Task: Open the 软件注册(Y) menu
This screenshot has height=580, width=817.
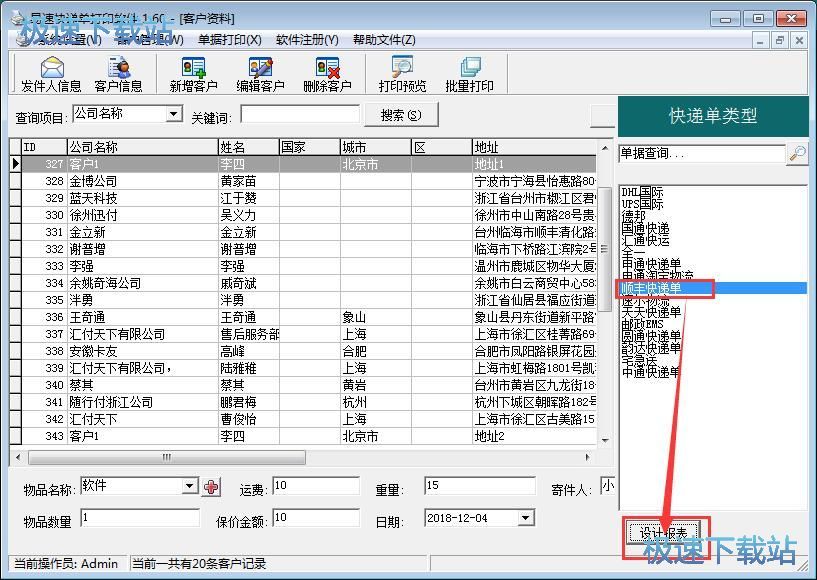Action: click(307, 40)
